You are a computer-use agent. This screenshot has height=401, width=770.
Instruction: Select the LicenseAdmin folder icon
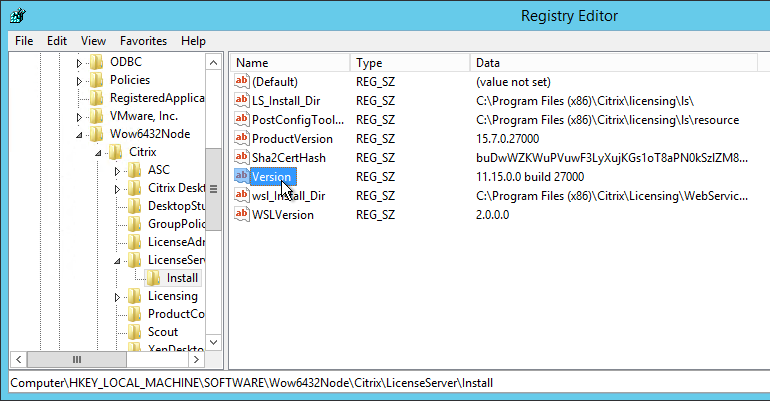click(x=135, y=242)
